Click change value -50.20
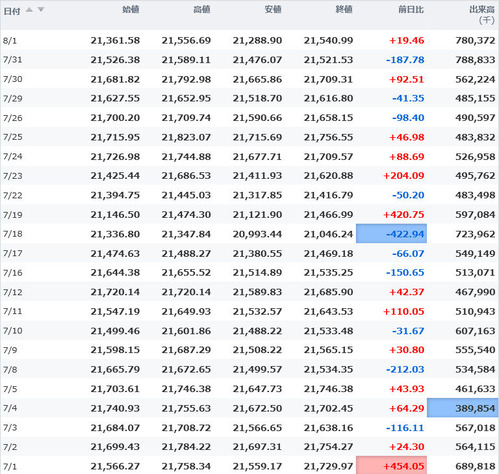Image resolution: width=499 pixels, height=474 pixels. click(408, 195)
